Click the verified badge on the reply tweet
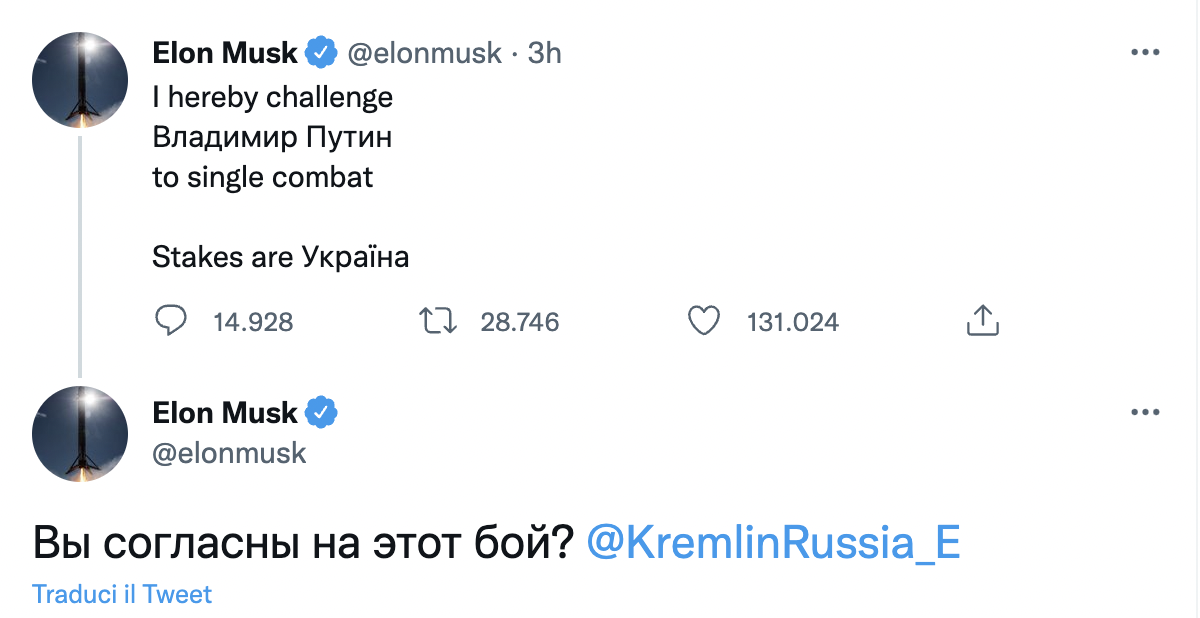The width and height of the screenshot is (1200, 618). pos(321,412)
